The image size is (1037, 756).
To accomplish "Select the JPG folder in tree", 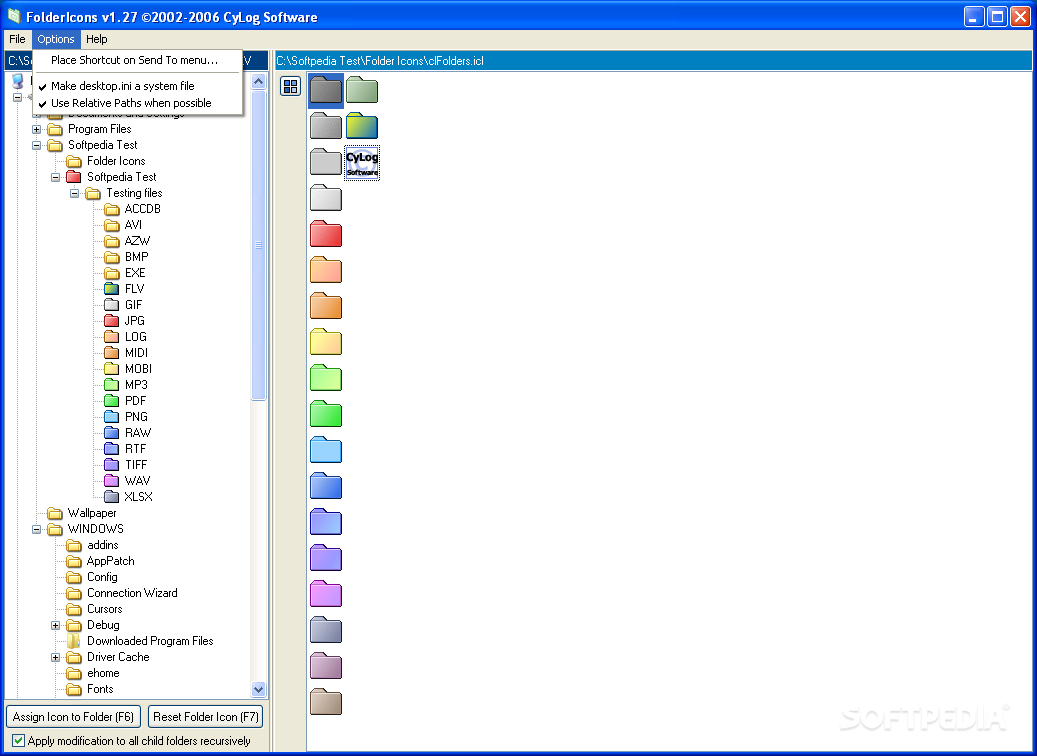I will 135,321.
